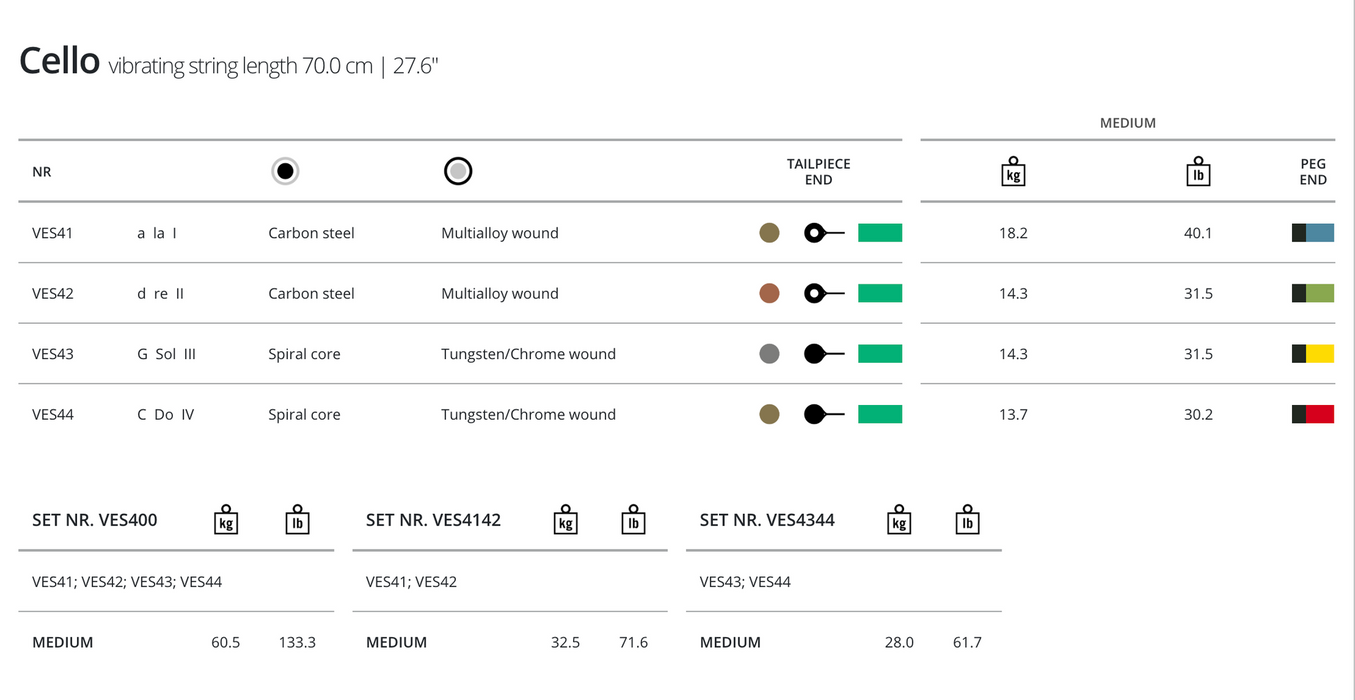
Task: Click the lb weight icon under MEDIUM
Action: click(x=1198, y=171)
